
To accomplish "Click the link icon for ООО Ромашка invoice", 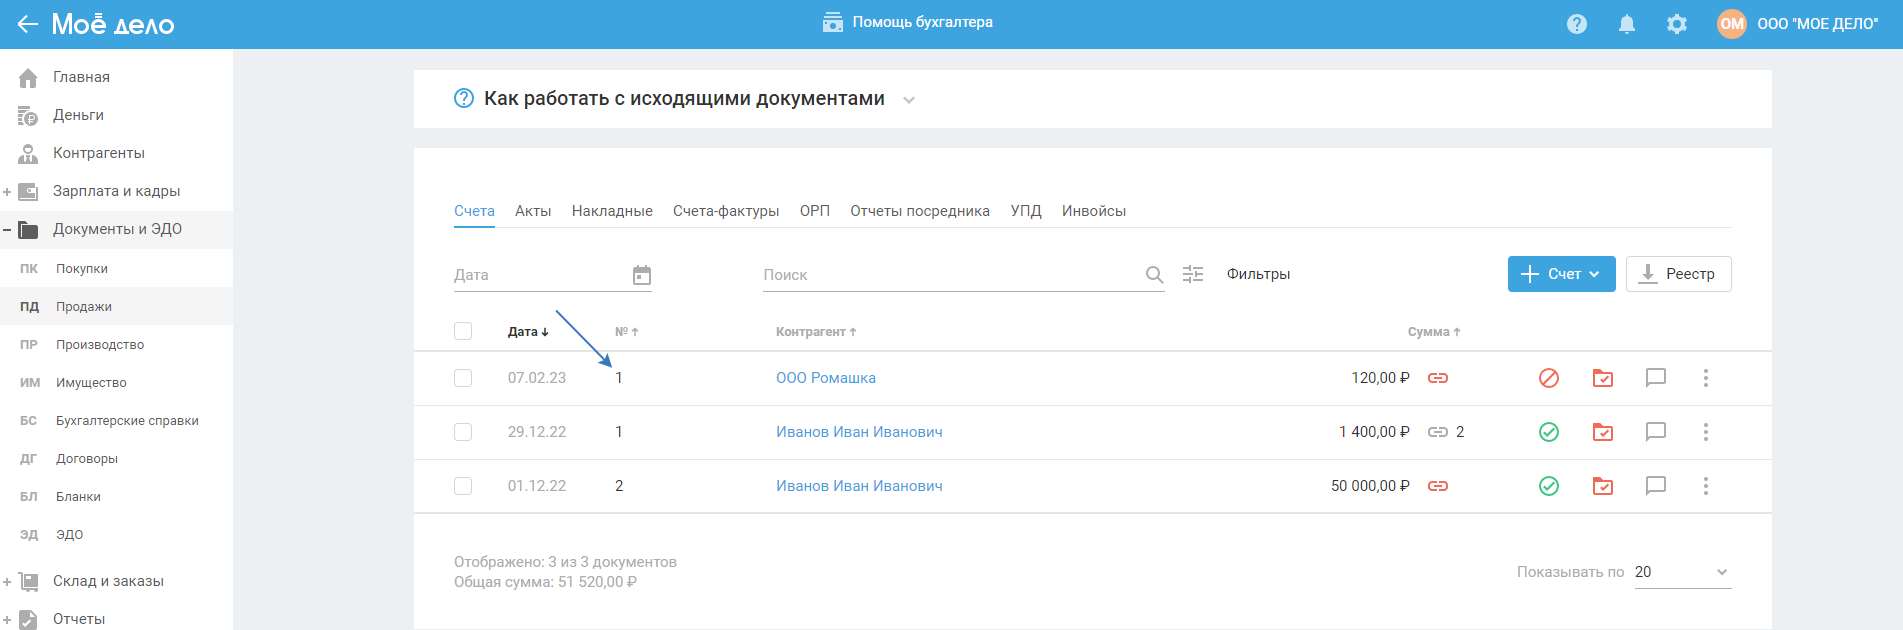I will point(1438,378).
